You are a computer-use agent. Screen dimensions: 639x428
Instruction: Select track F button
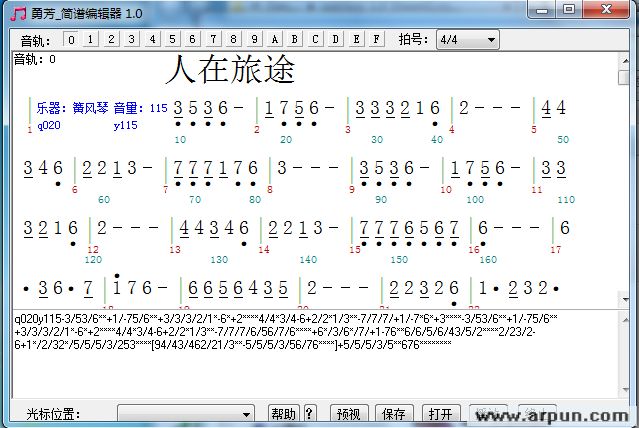(x=377, y=40)
